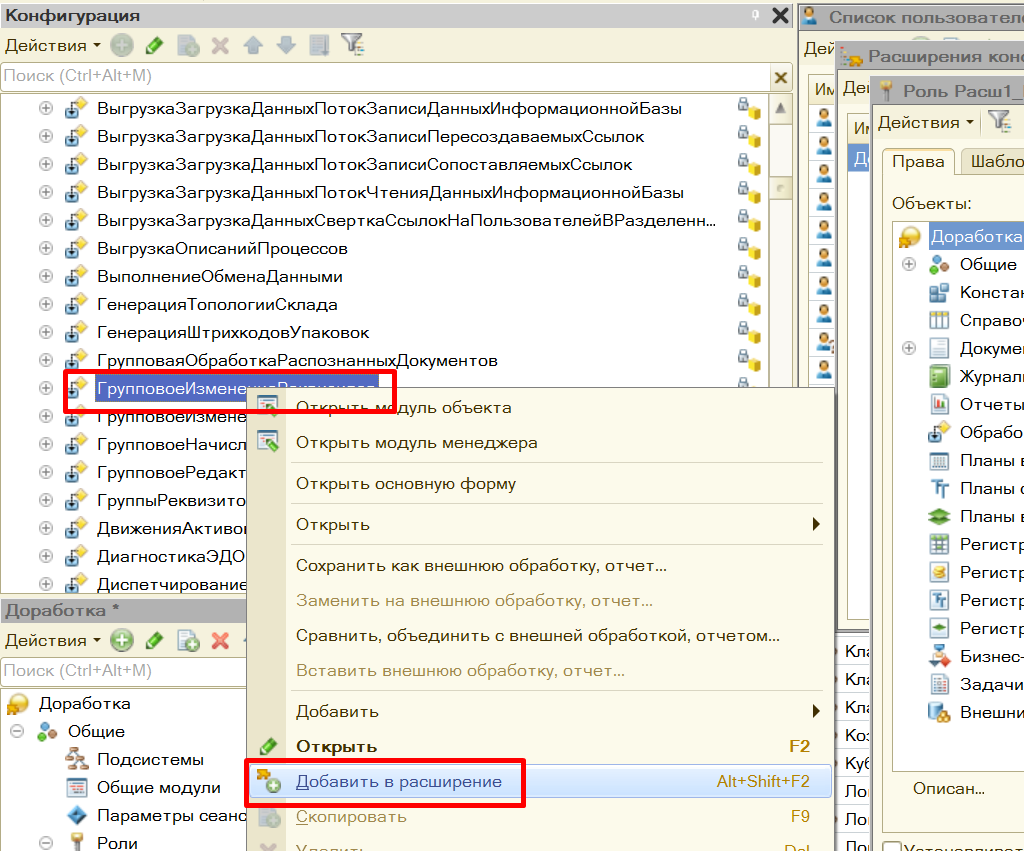The image size is (1024, 851).
Task: Select 'Параметры сеанса' in the Доработка tree
Action: click(x=171, y=816)
